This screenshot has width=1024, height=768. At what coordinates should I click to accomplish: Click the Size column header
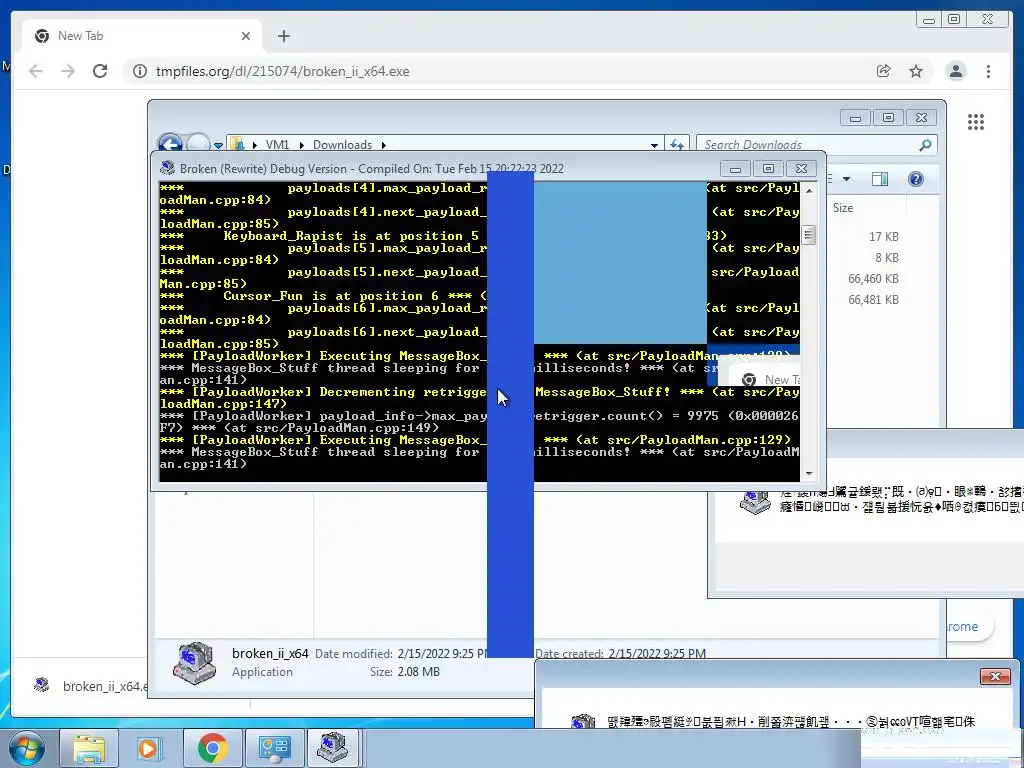click(x=842, y=208)
